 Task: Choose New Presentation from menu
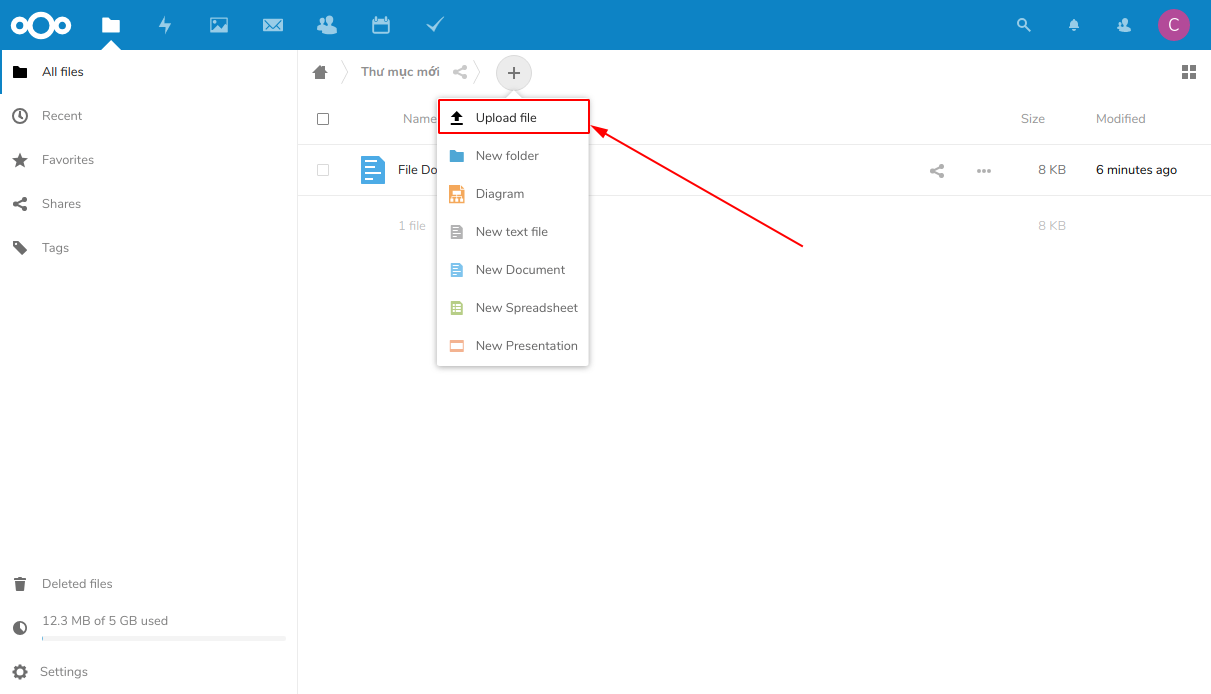pos(513,346)
